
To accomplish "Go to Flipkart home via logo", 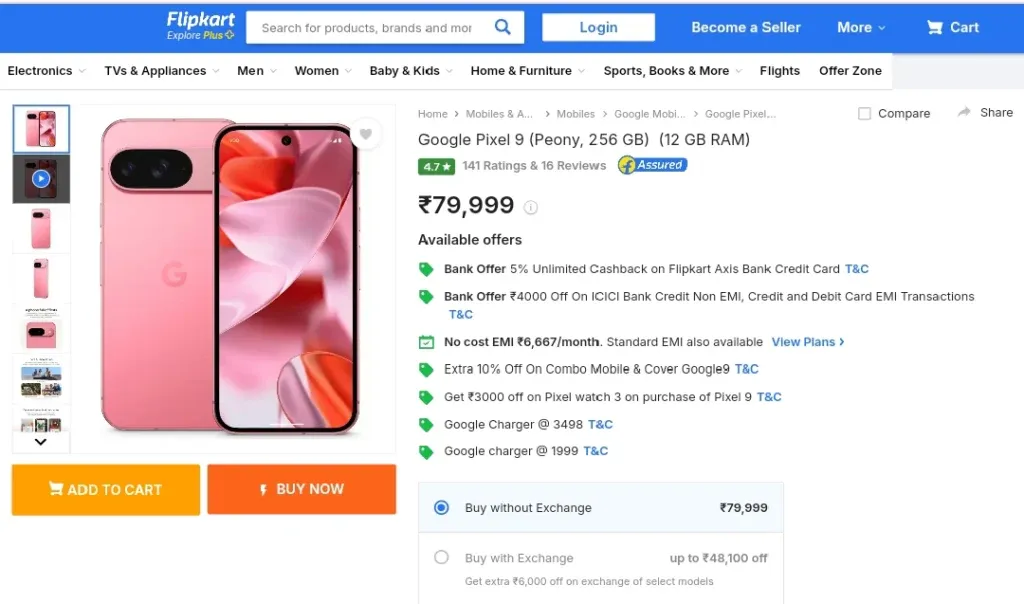I will point(200,27).
